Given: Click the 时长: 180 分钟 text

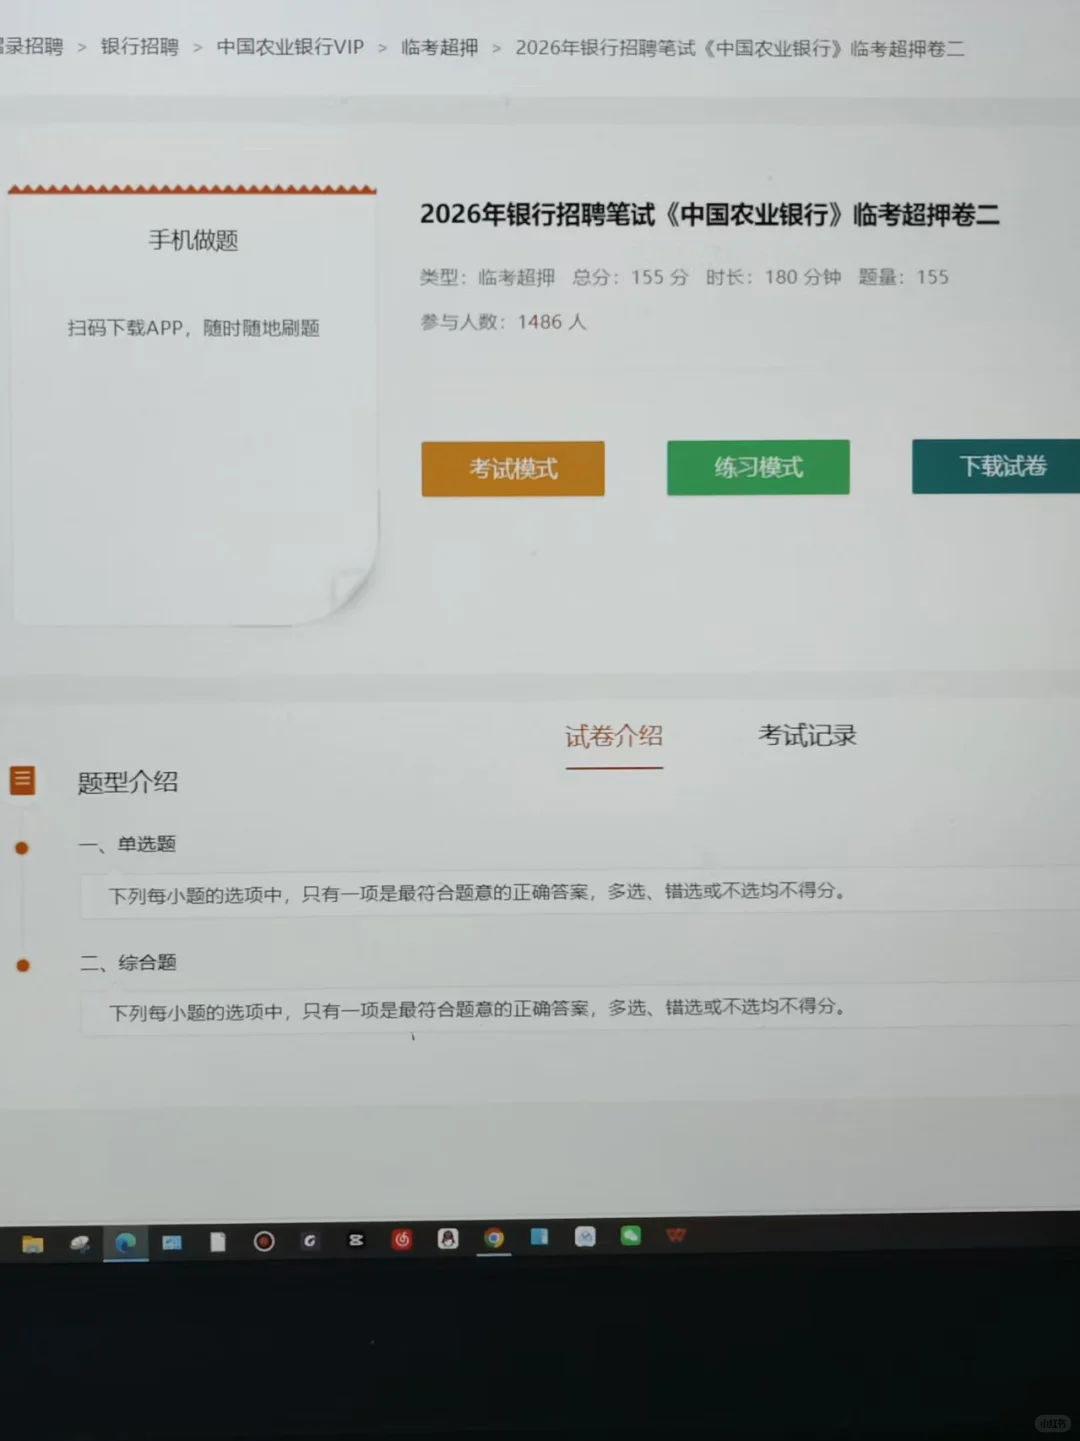Looking at the screenshot, I should [x=773, y=277].
